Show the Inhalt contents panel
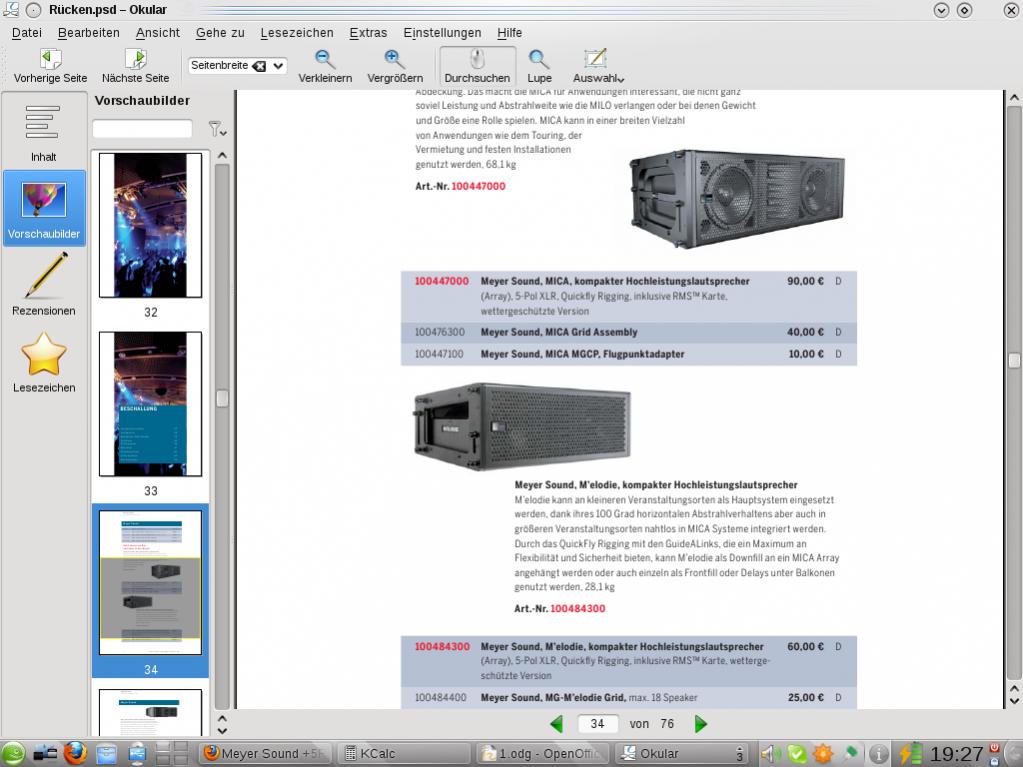This screenshot has width=1023, height=767. pyautogui.click(x=44, y=132)
